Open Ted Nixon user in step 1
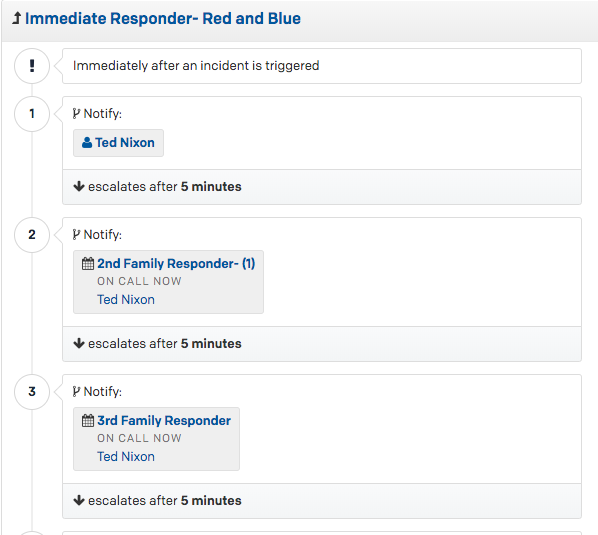This screenshot has height=535, width=598. (125, 143)
